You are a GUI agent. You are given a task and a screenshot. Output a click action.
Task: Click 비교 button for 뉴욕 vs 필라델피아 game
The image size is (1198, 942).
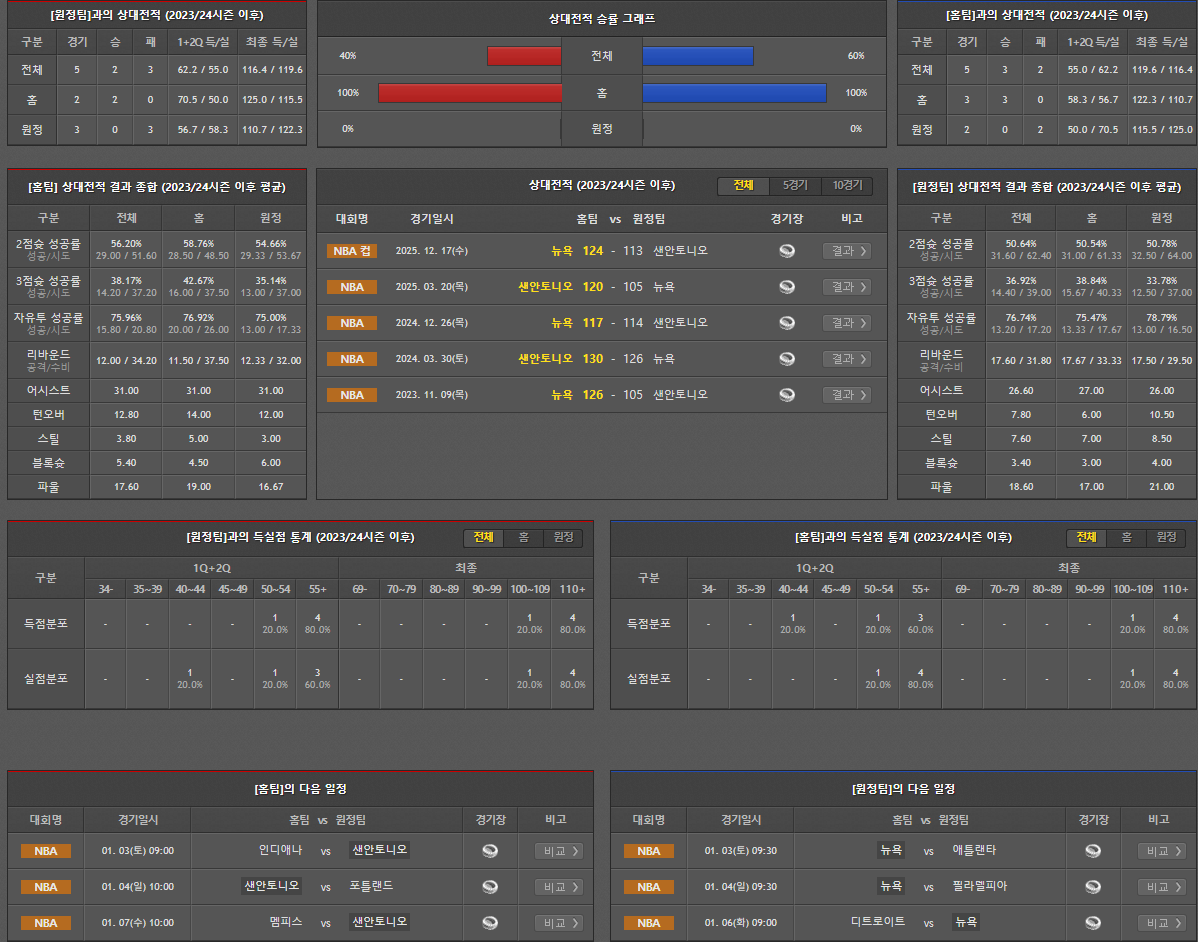pyautogui.click(x=1161, y=887)
